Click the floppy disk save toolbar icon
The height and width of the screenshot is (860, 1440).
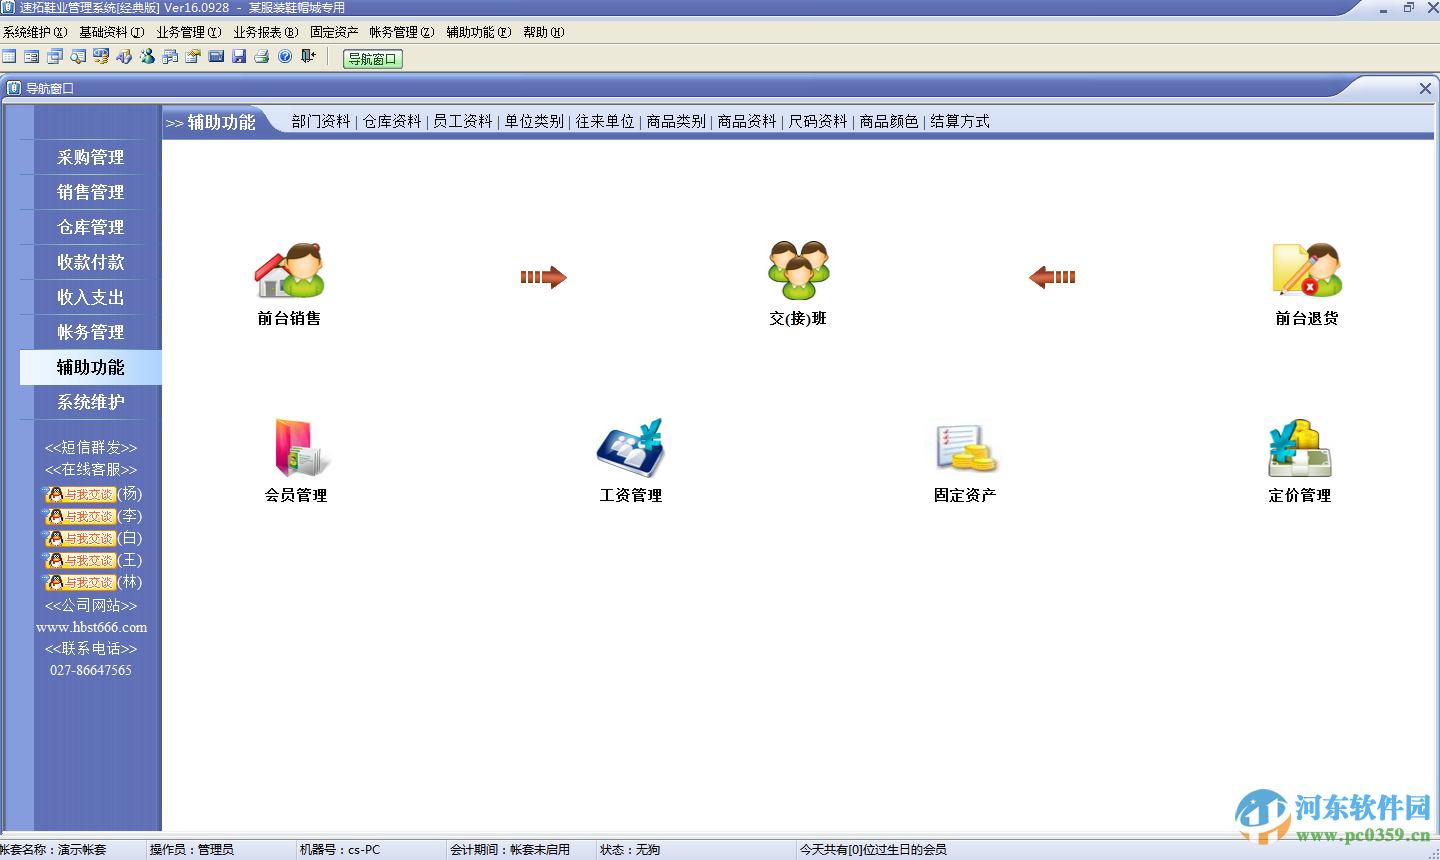click(x=239, y=57)
